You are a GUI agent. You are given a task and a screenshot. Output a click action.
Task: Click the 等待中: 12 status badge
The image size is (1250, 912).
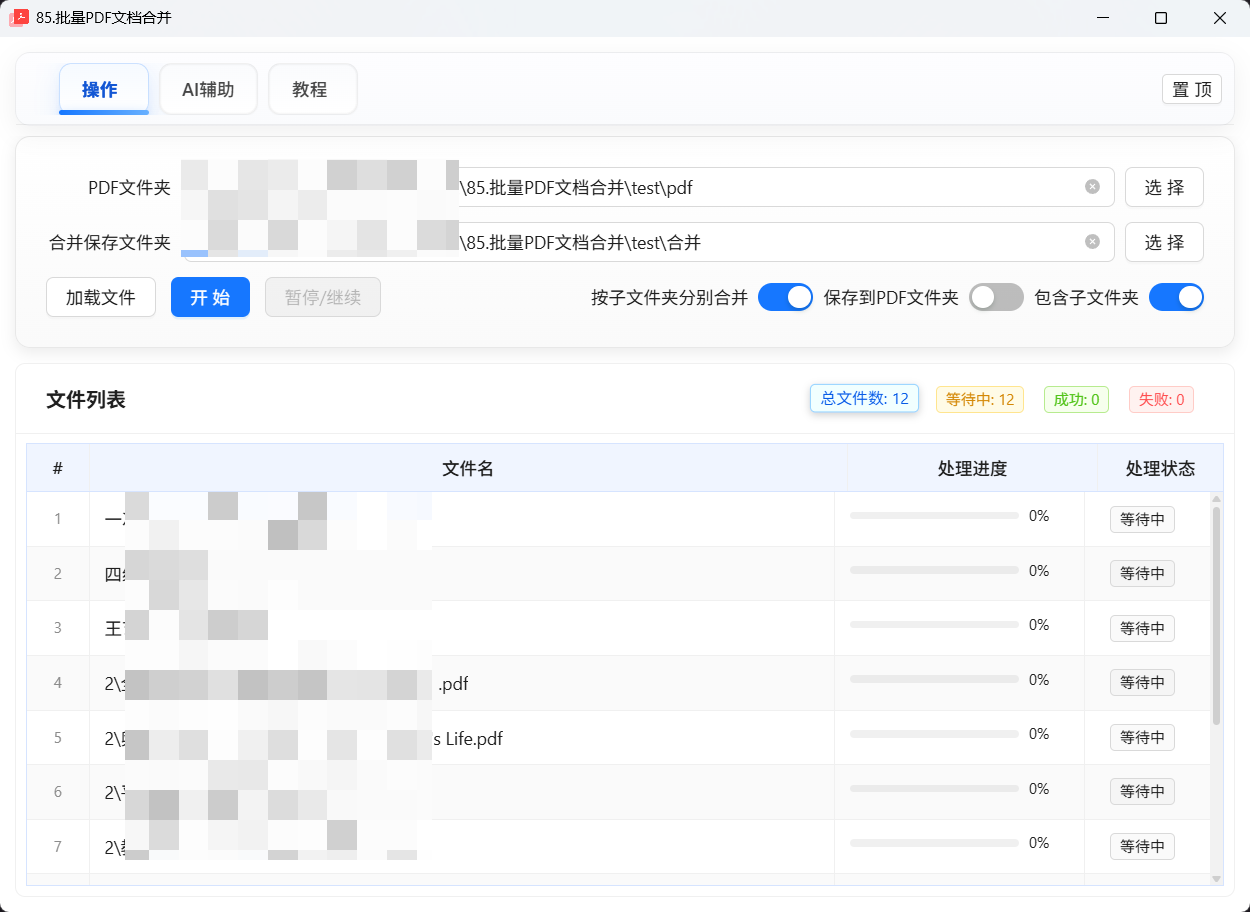tap(979, 398)
